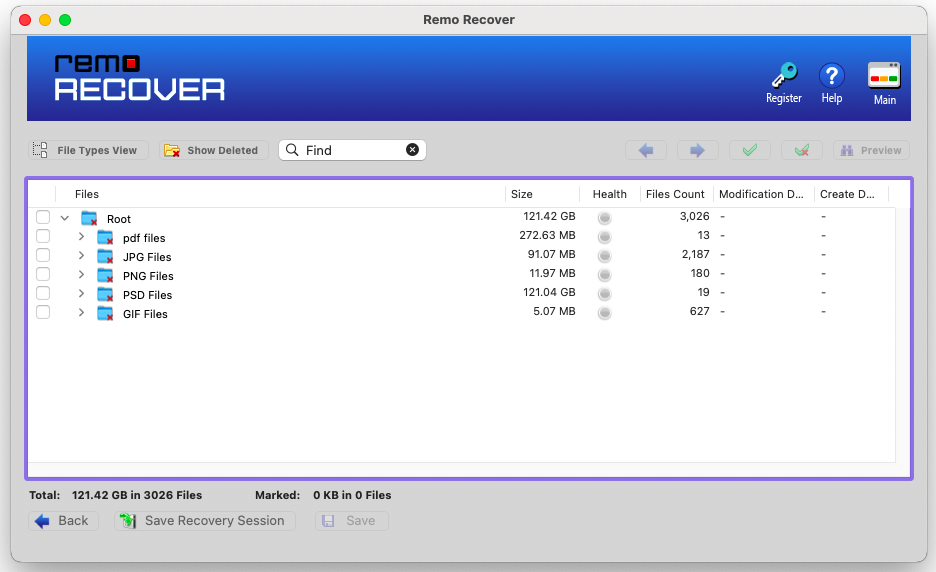Image resolution: width=936 pixels, height=572 pixels.
Task: Sort by Create Date column header
Action: 847,194
